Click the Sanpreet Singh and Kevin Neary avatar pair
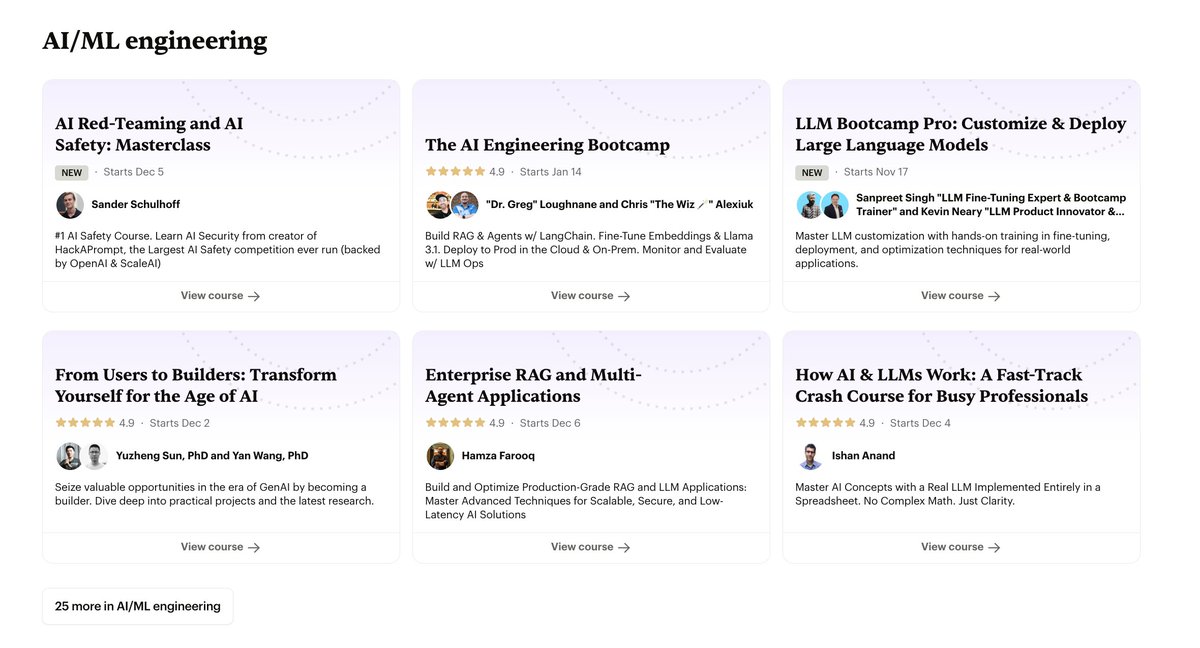 click(x=822, y=205)
